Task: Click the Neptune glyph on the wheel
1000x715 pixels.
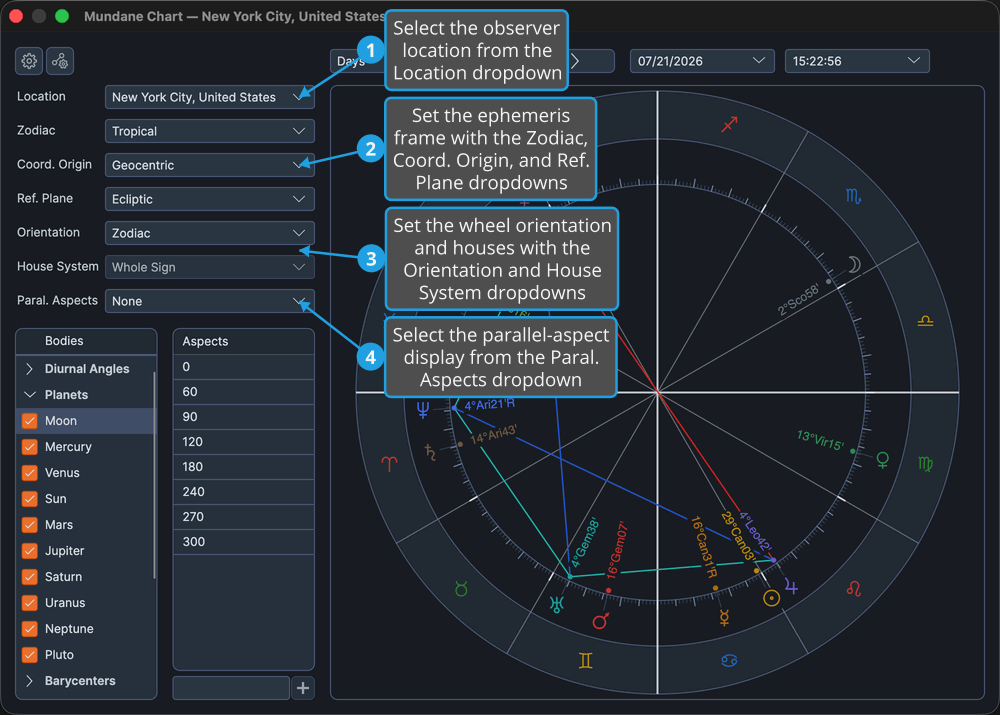Action: [423, 409]
